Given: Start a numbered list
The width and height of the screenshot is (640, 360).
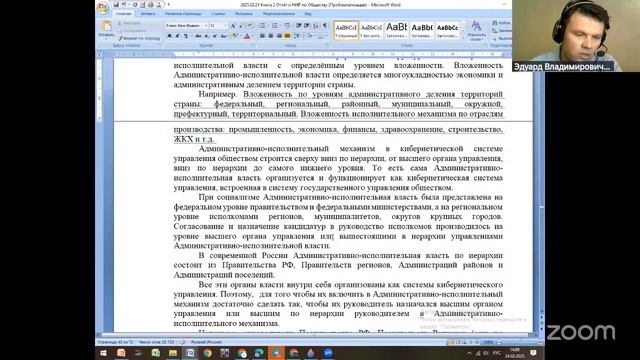Looking at the screenshot, I should [x=275, y=26].
